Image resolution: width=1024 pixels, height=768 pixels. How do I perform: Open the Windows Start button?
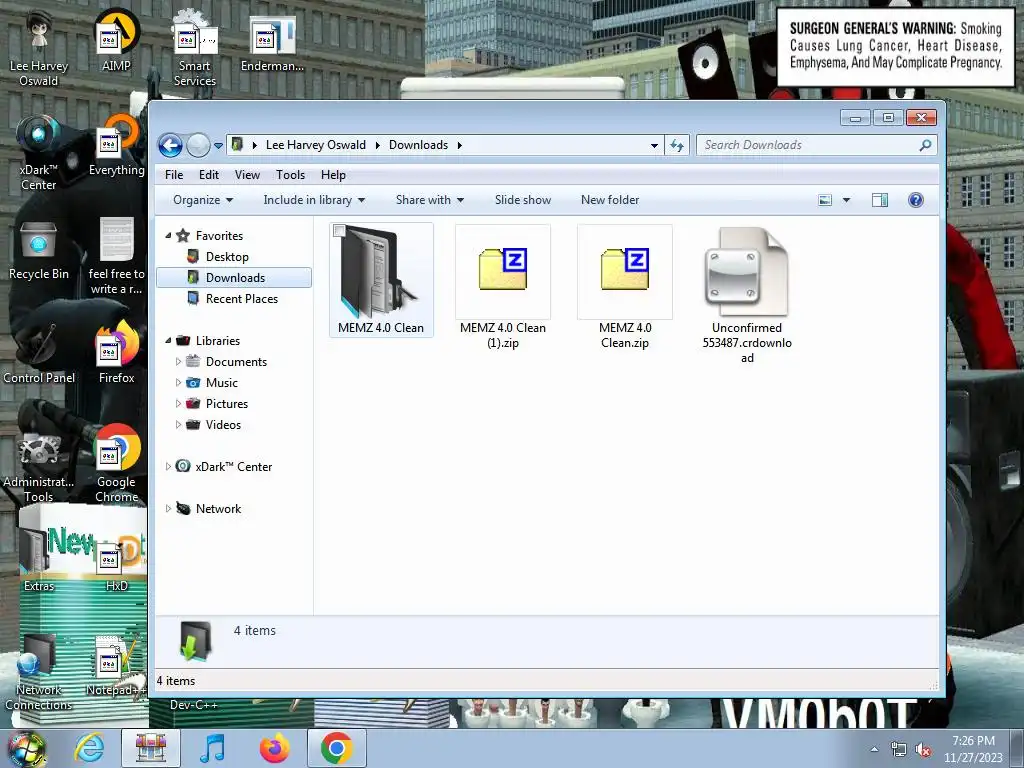tap(26, 748)
